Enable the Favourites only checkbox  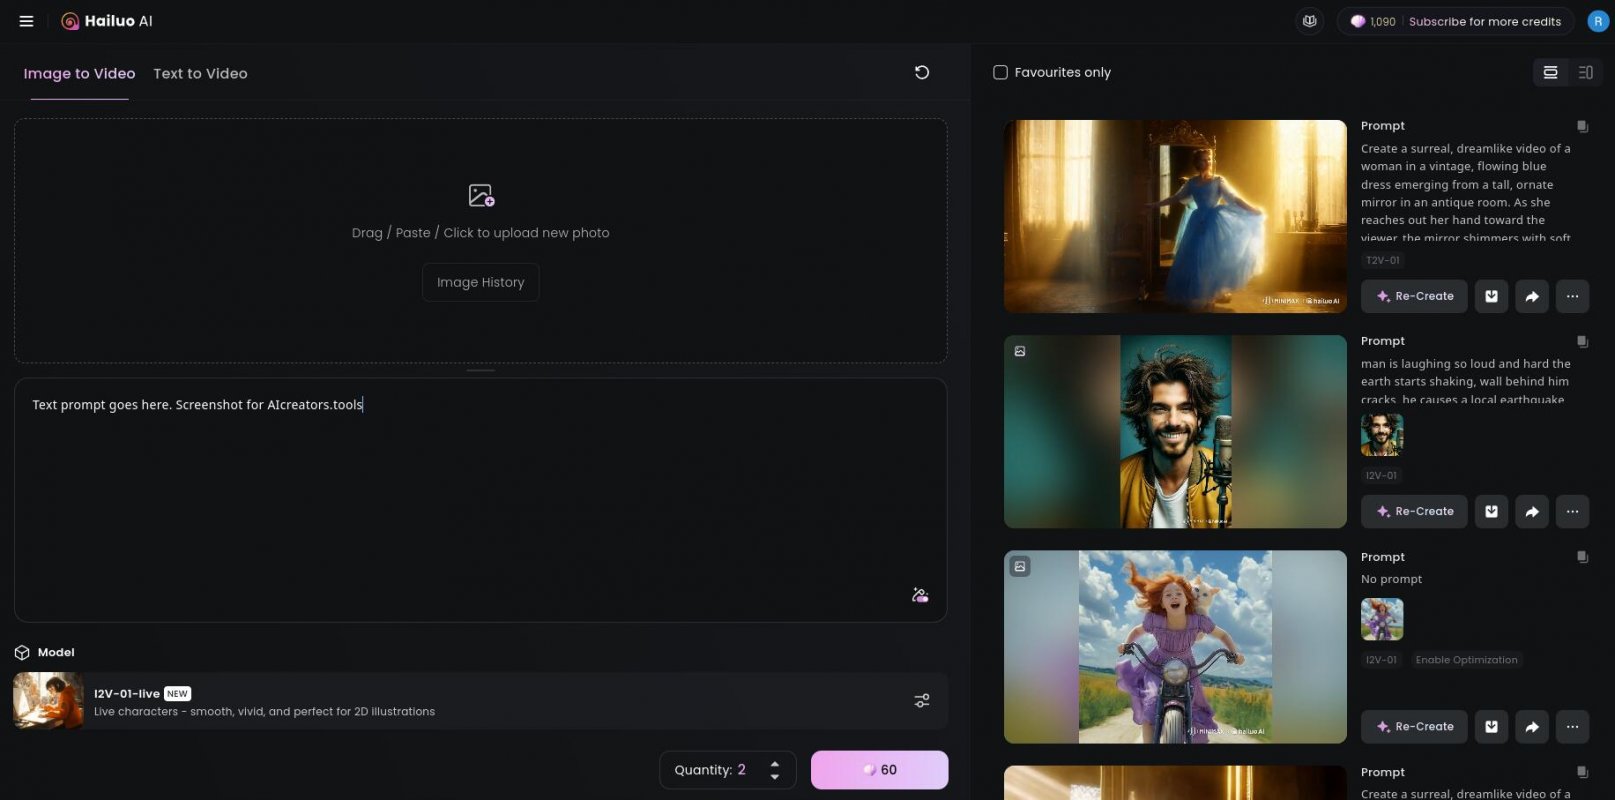(1000, 72)
